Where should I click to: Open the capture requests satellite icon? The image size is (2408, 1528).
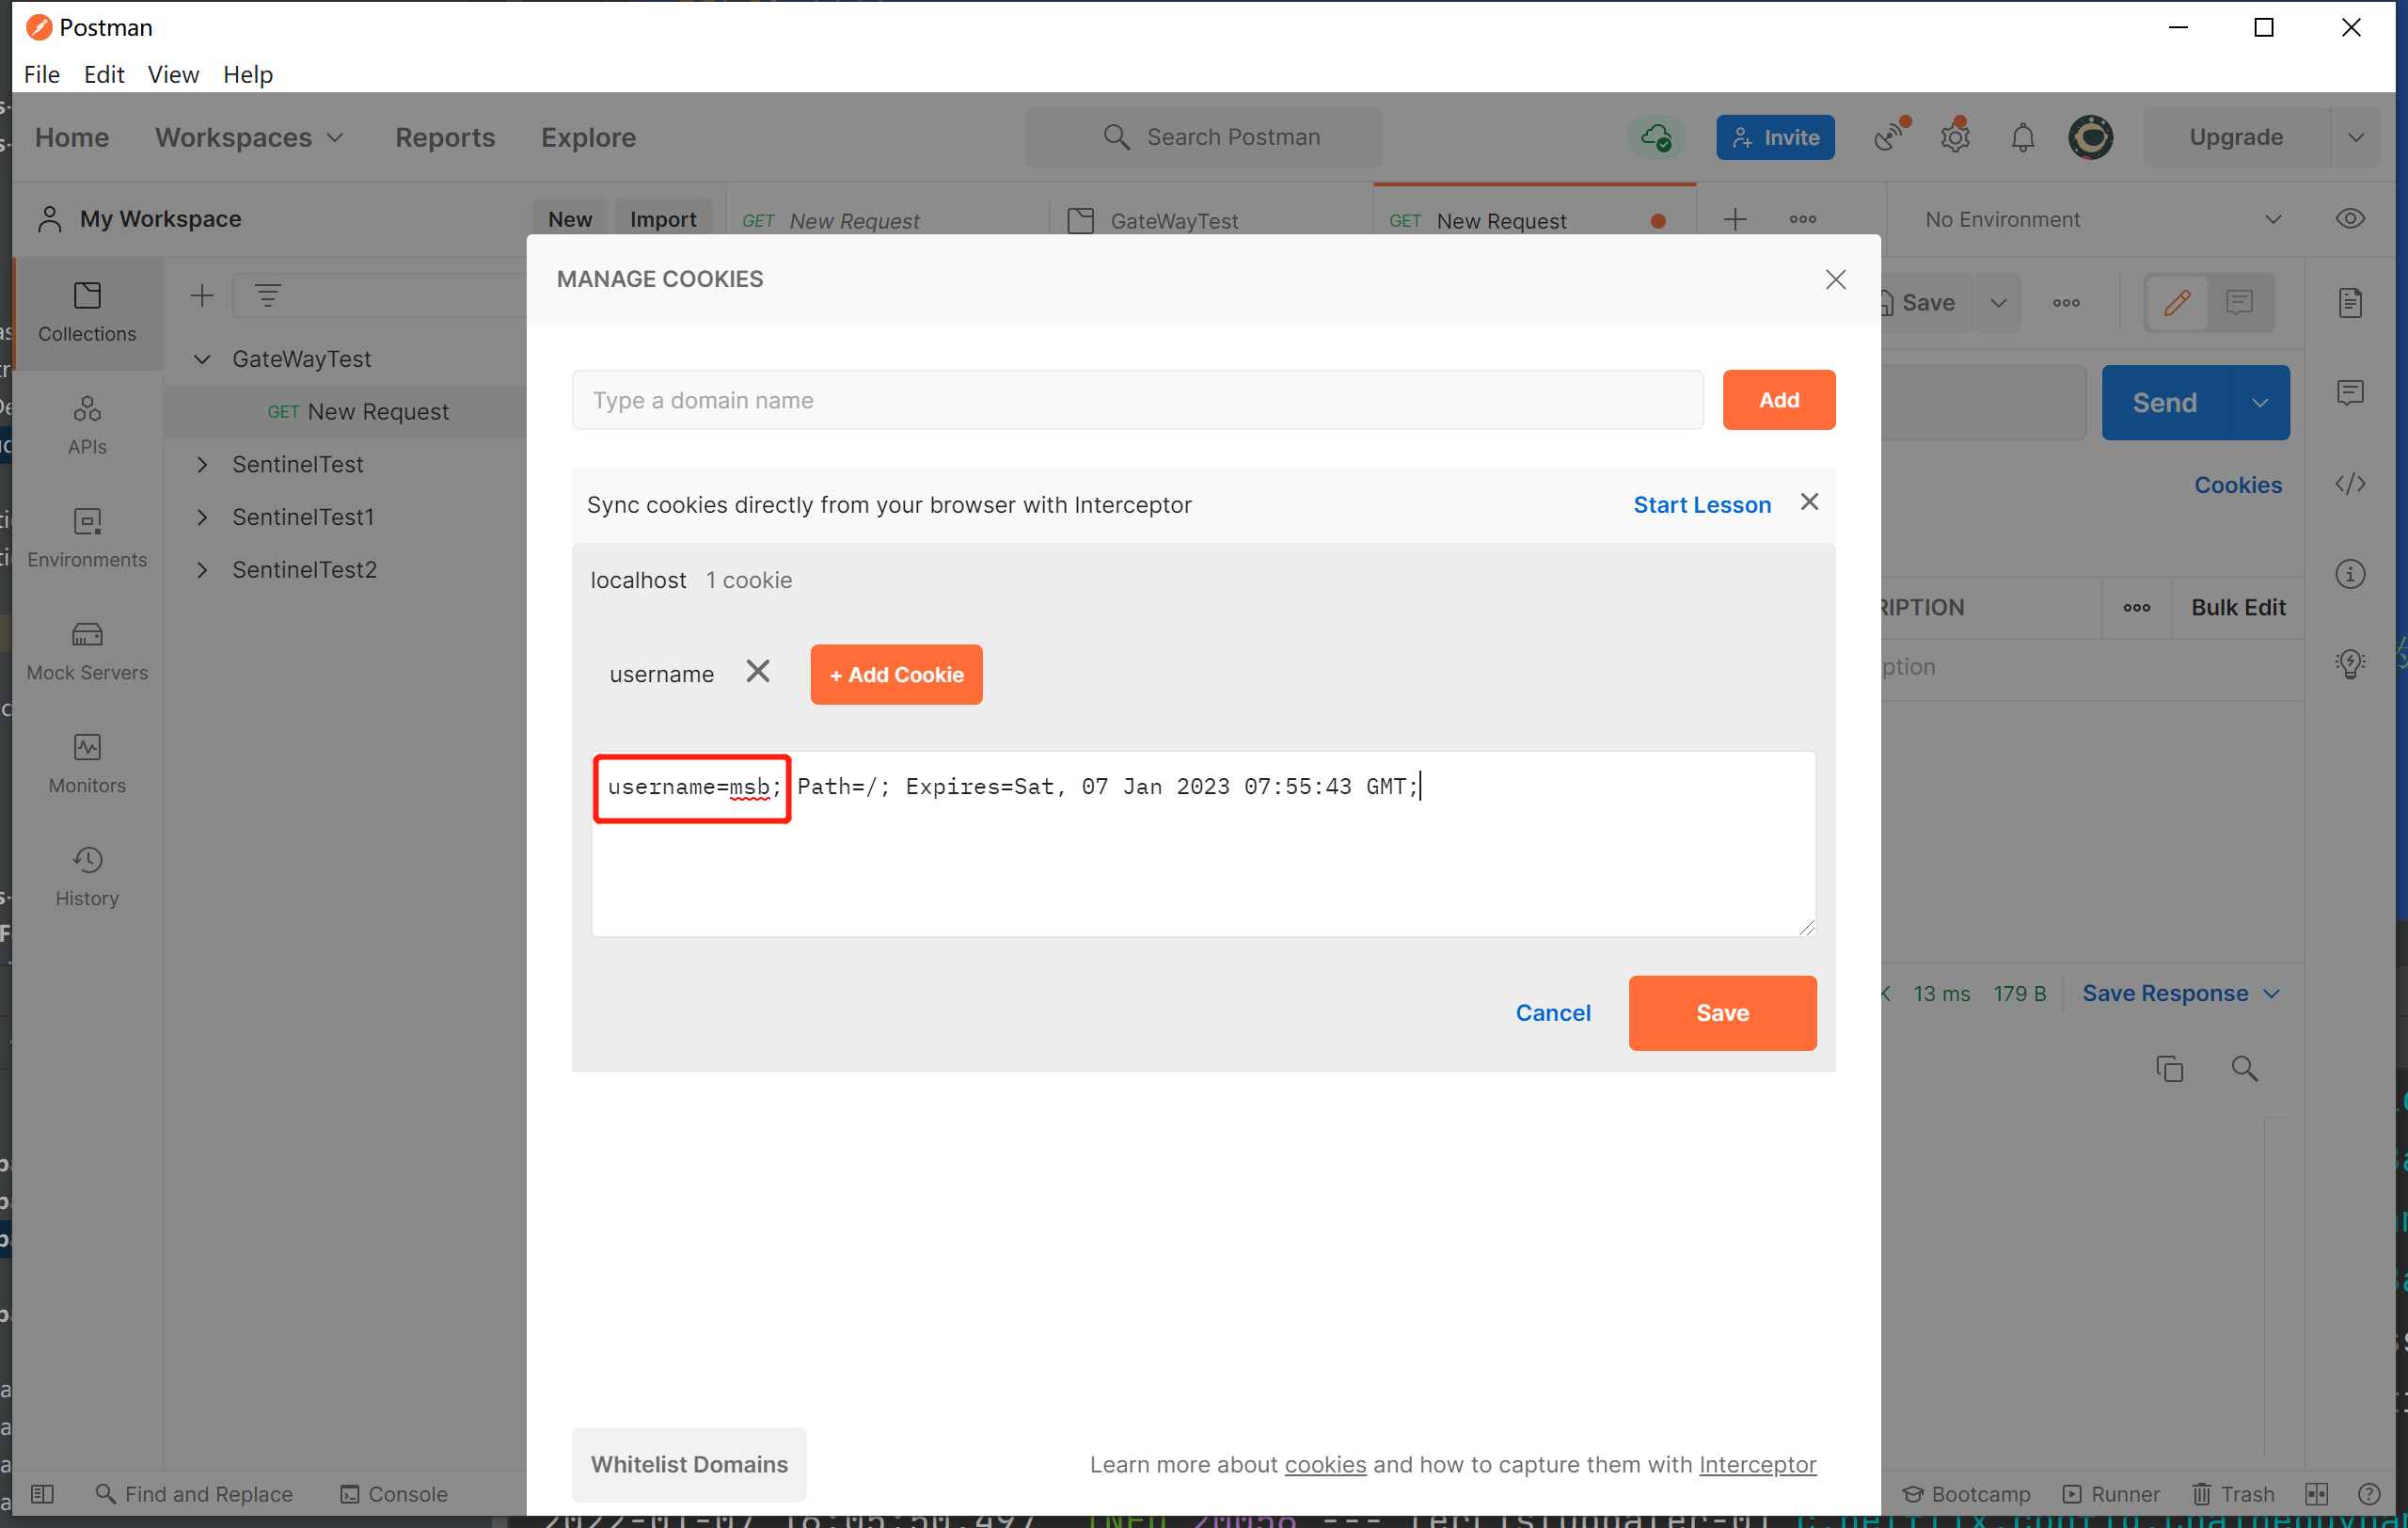tap(1889, 137)
